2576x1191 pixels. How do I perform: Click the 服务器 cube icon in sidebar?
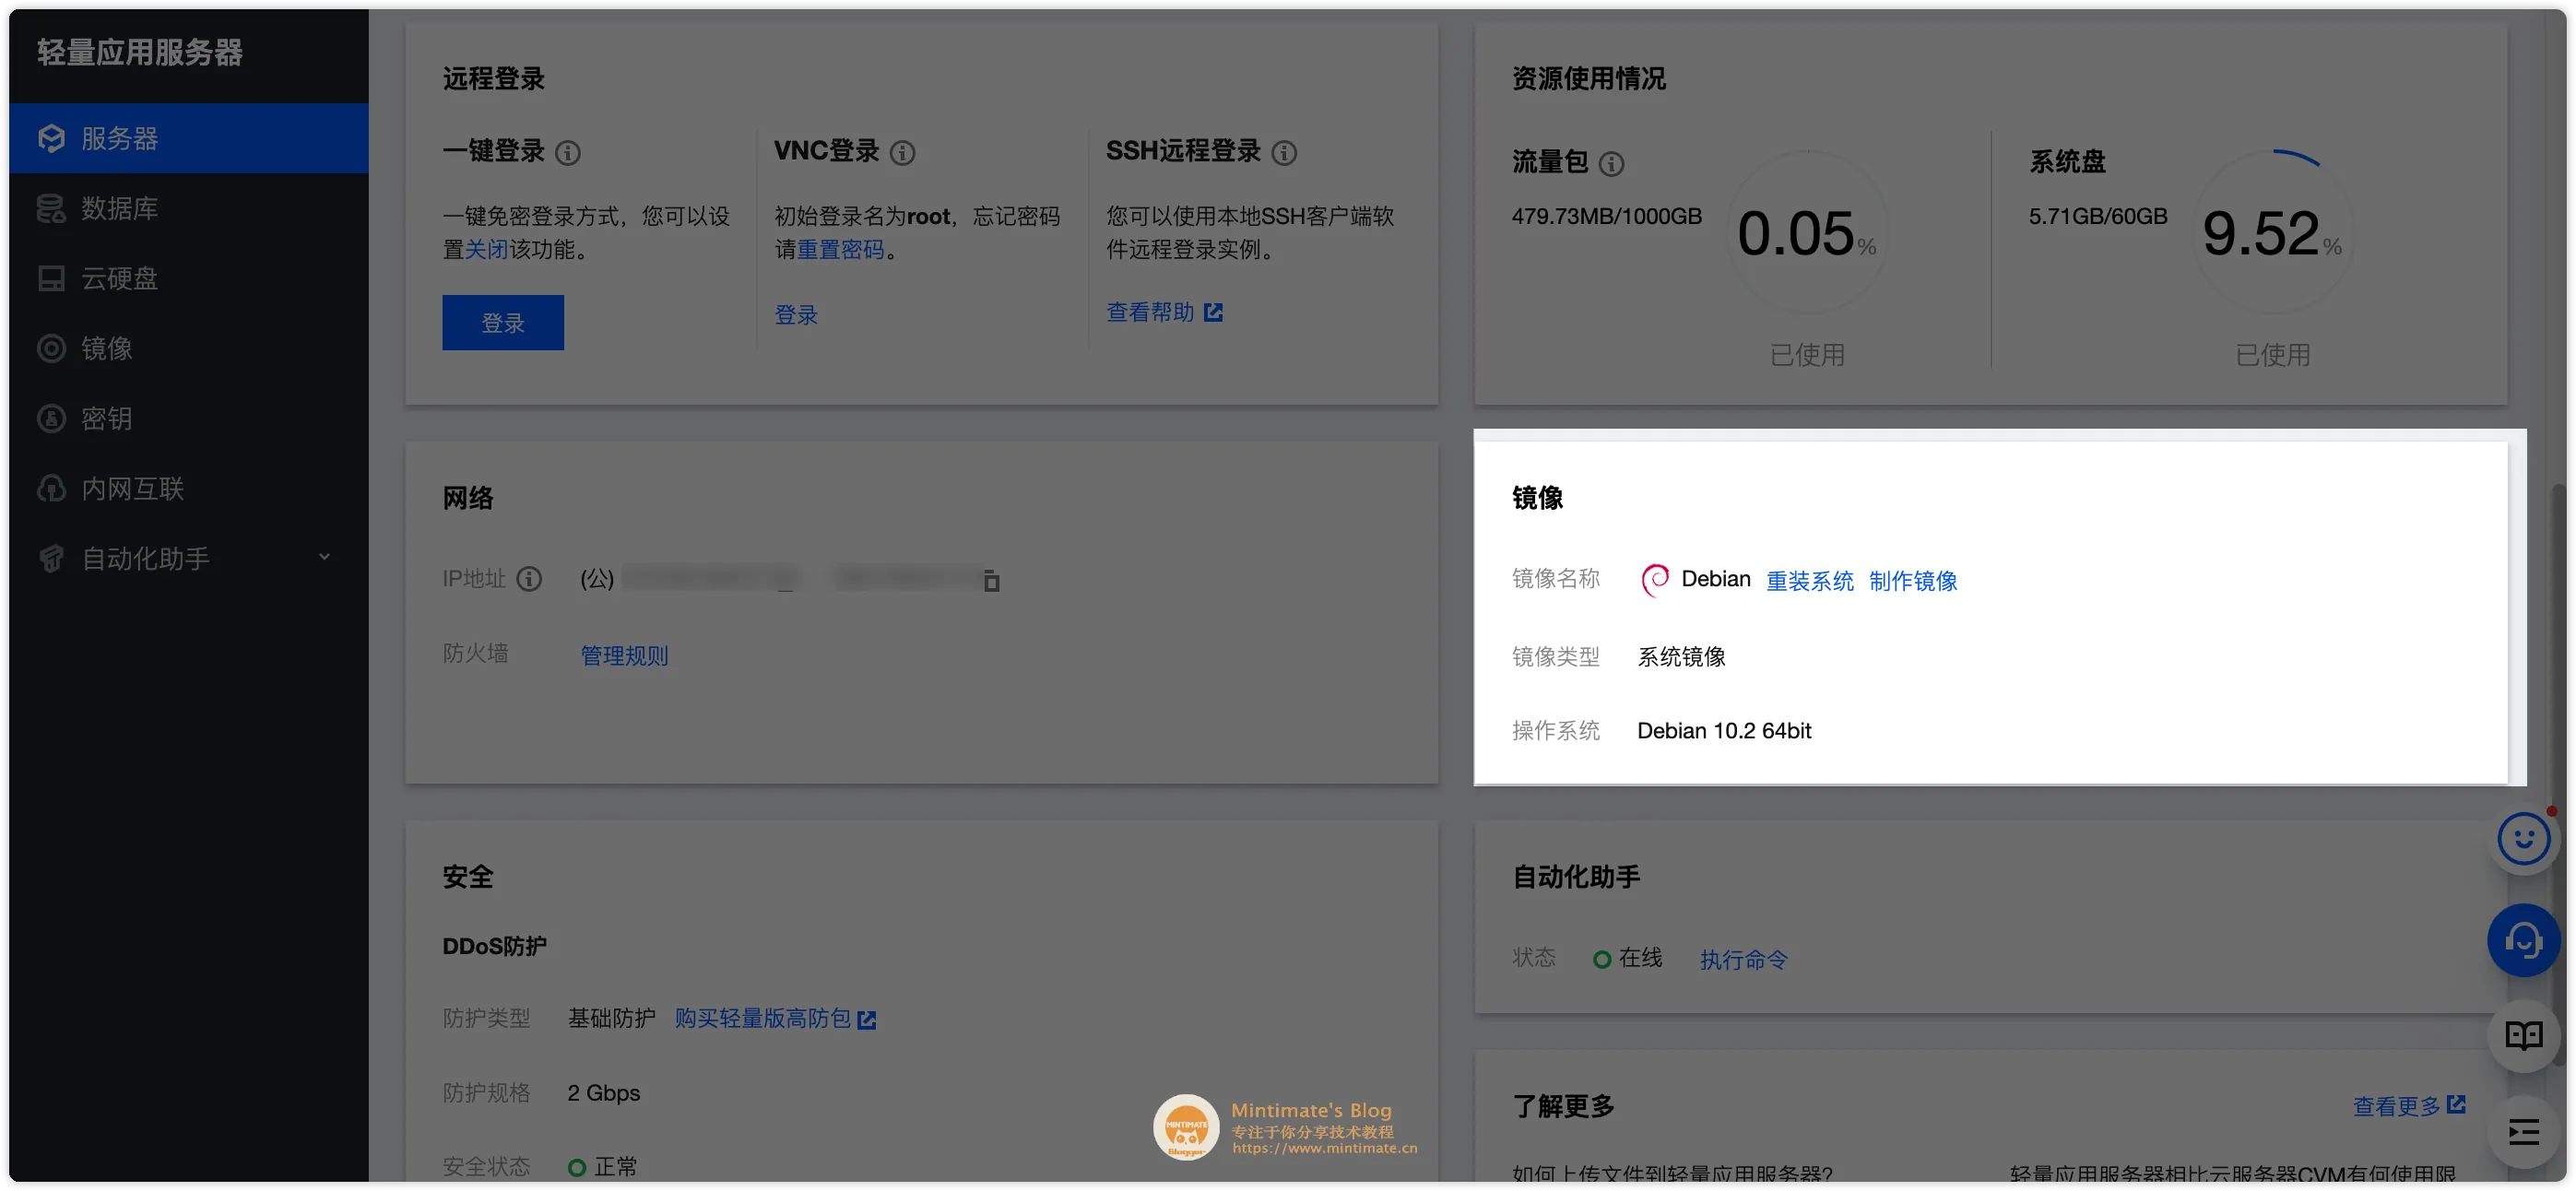click(51, 138)
